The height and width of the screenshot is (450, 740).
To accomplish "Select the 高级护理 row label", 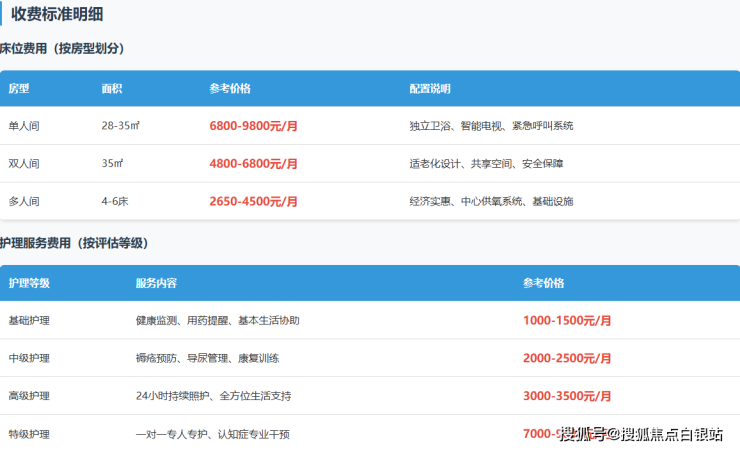I will (x=29, y=396).
